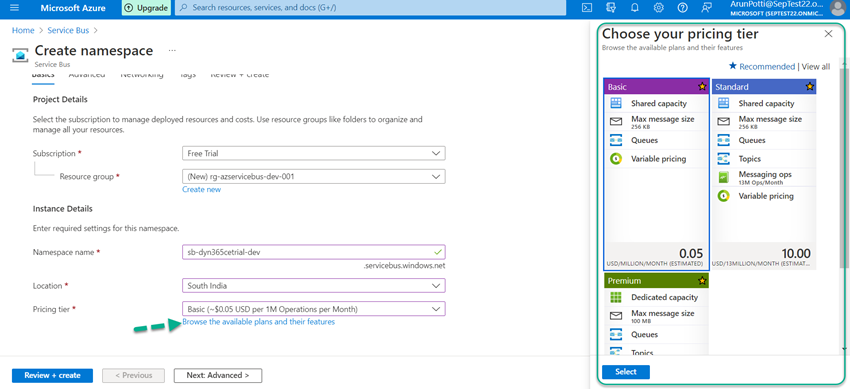Click the 10.00 USD price on Standard
The height and width of the screenshot is (389, 850).
point(796,254)
